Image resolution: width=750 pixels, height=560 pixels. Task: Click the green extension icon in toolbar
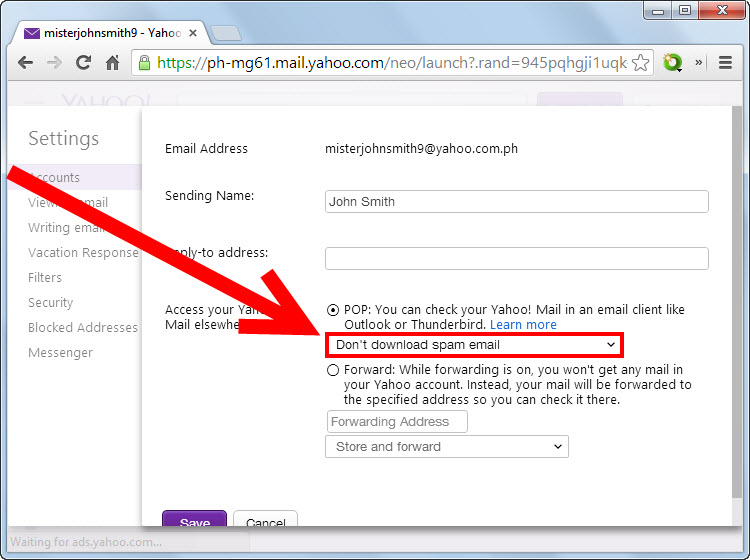click(x=672, y=63)
